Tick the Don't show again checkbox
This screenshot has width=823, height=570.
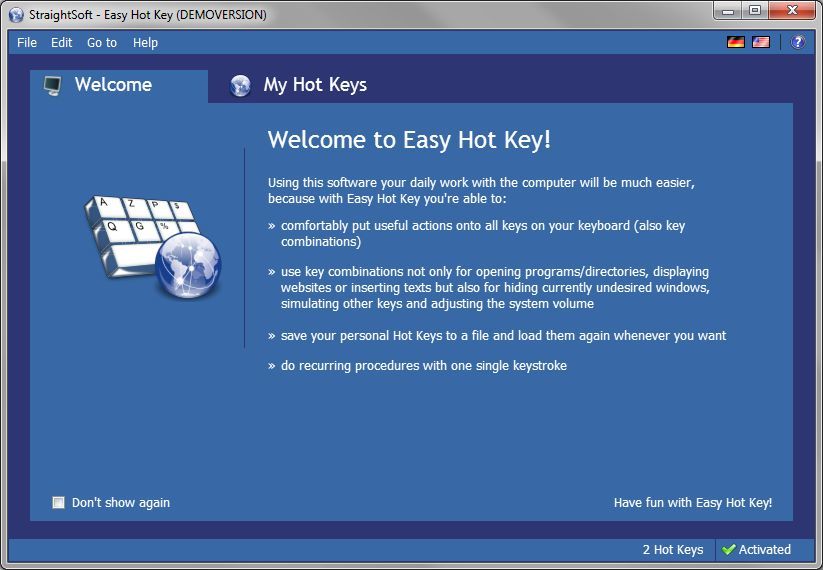point(58,502)
